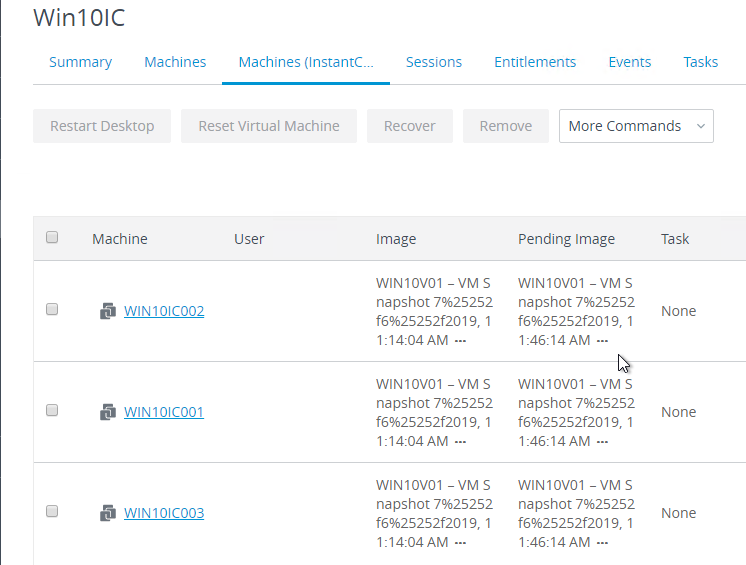This screenshot has height=565, width=746.
Task: Open the Entitlements tab
Action: click(x=535, y=62)
